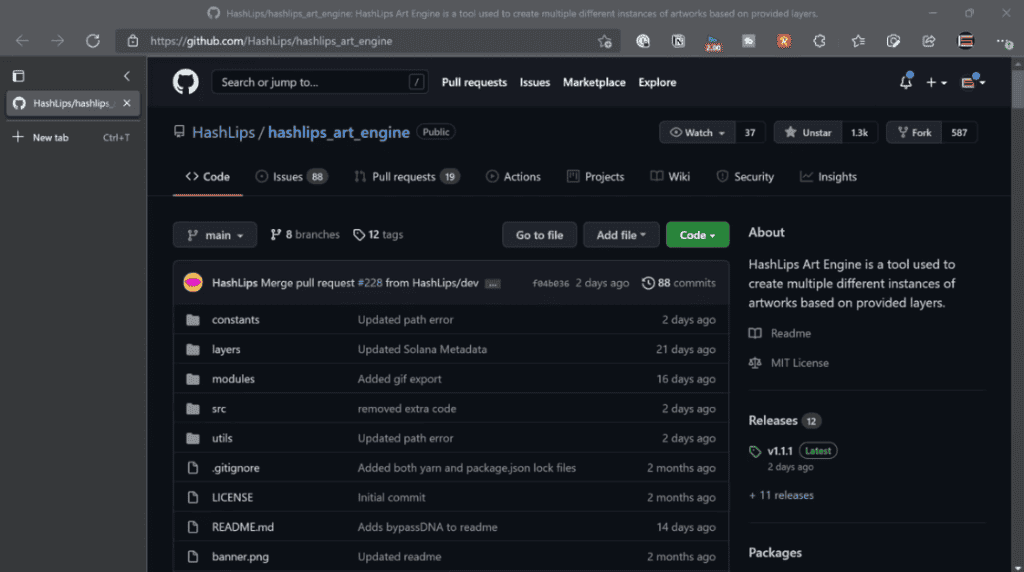Open banner.png file
The height and width of the screenshot is (572, 1024).
point(240,556)
